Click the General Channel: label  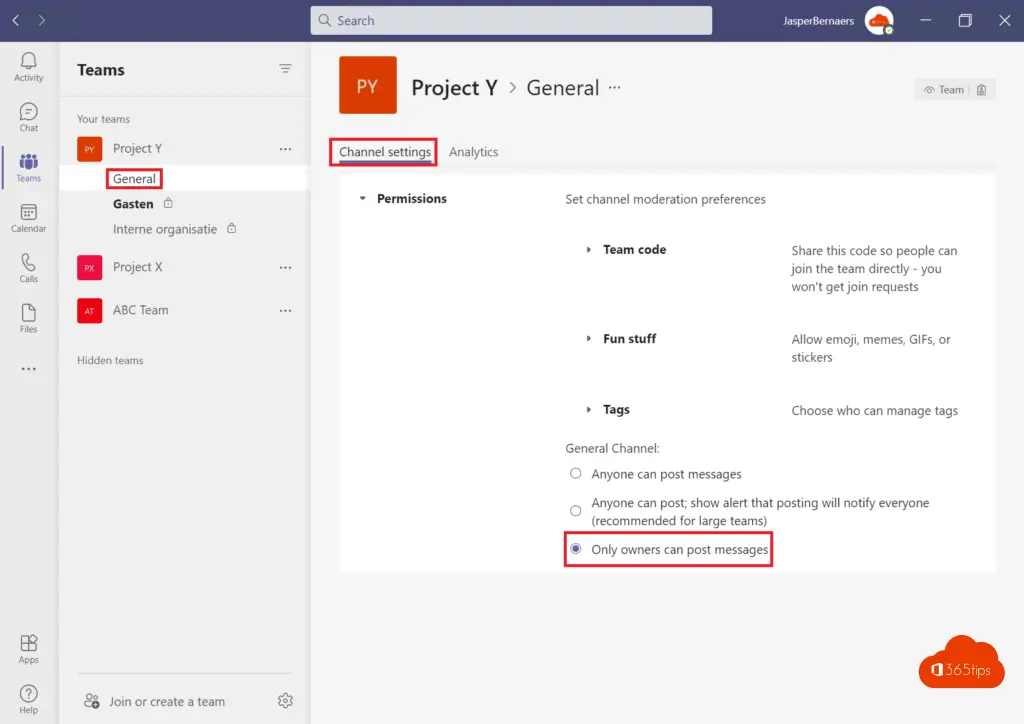coord(612,449)
